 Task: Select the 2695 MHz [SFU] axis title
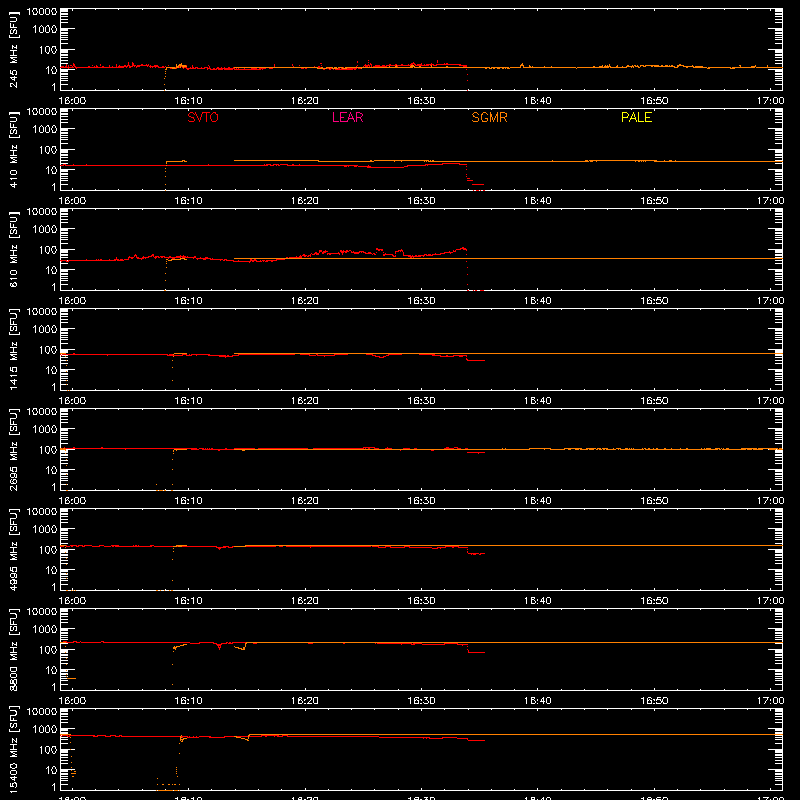tap(13, 449)
